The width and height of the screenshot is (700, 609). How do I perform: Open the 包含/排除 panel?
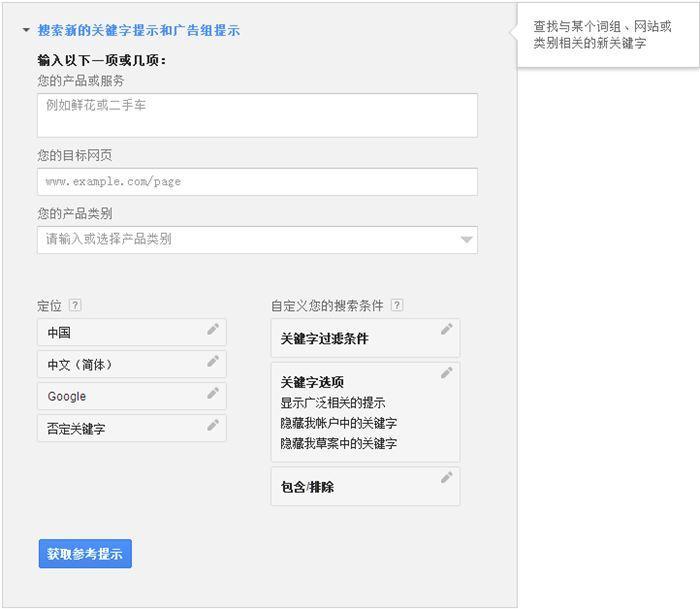coord(365,487)
